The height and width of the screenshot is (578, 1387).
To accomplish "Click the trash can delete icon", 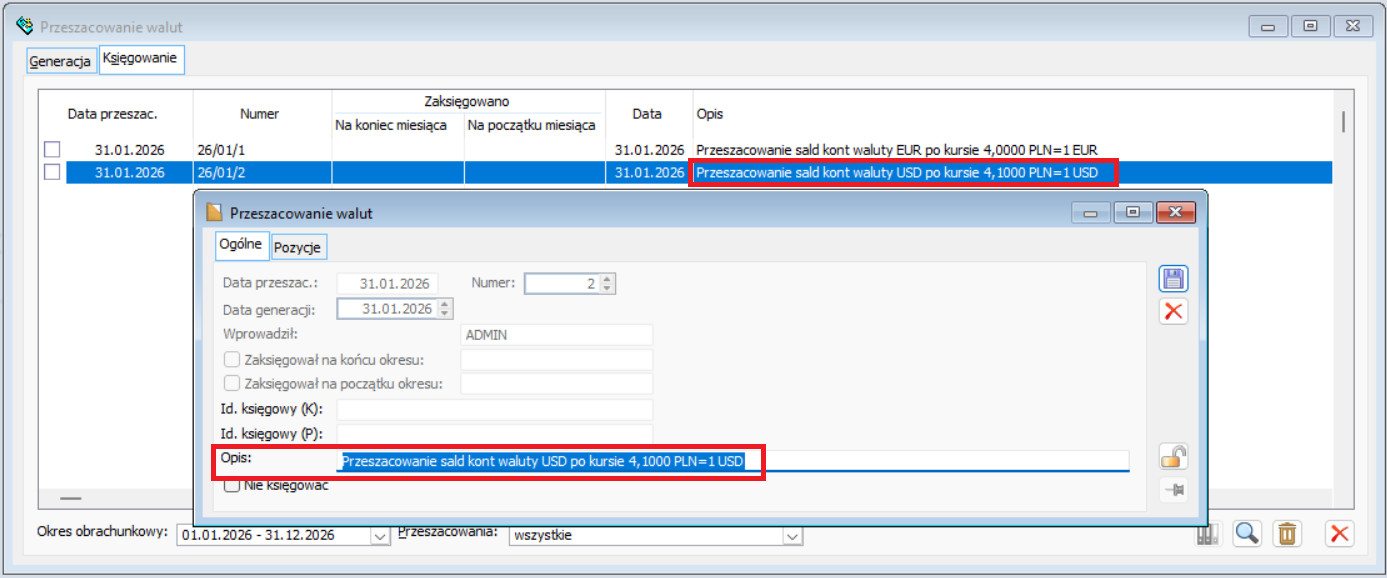I will 1287,534.
